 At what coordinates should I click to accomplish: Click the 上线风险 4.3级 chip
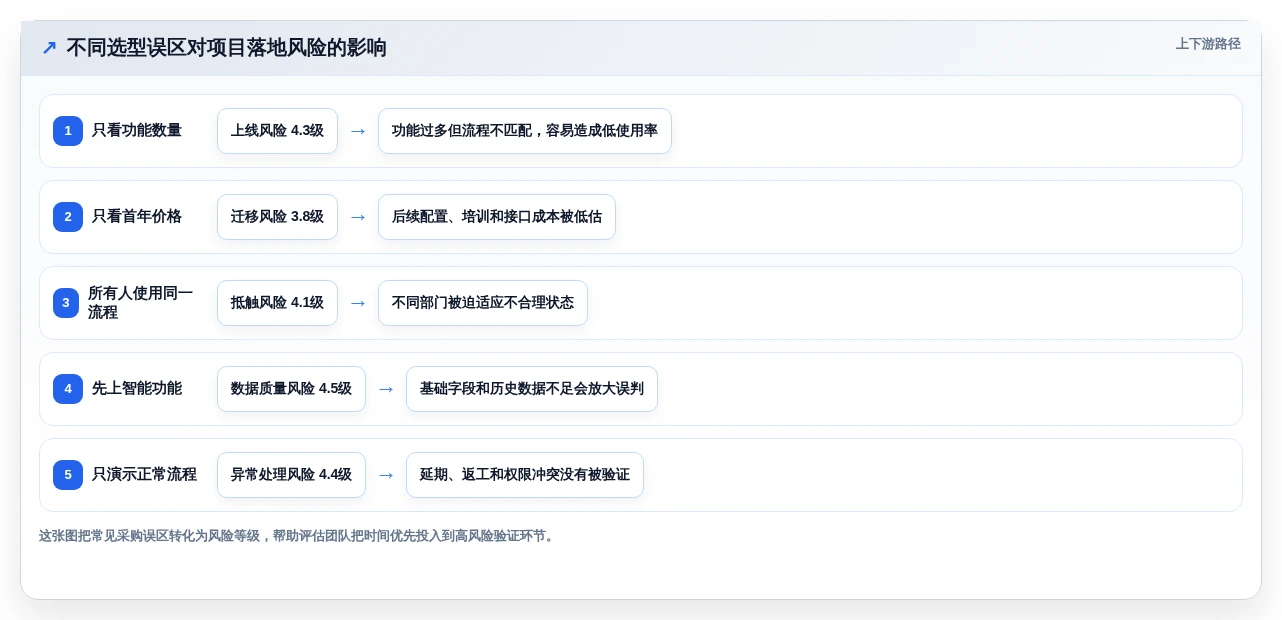pyautogui.click(x=277, y=131)
